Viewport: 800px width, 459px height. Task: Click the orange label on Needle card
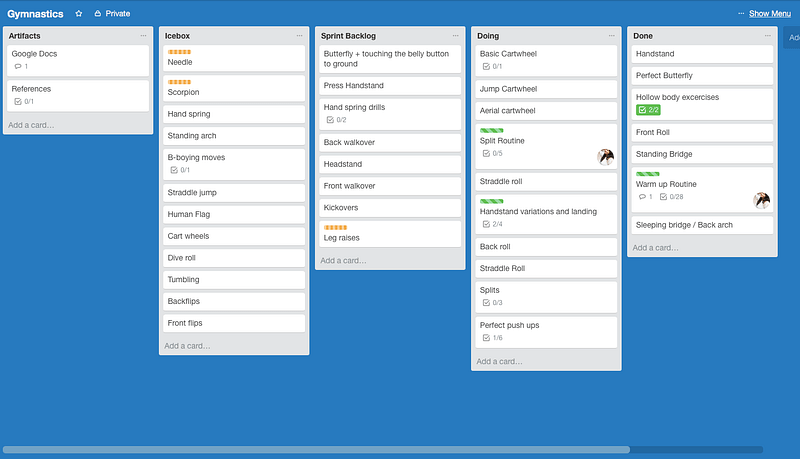tap(179, 52)
